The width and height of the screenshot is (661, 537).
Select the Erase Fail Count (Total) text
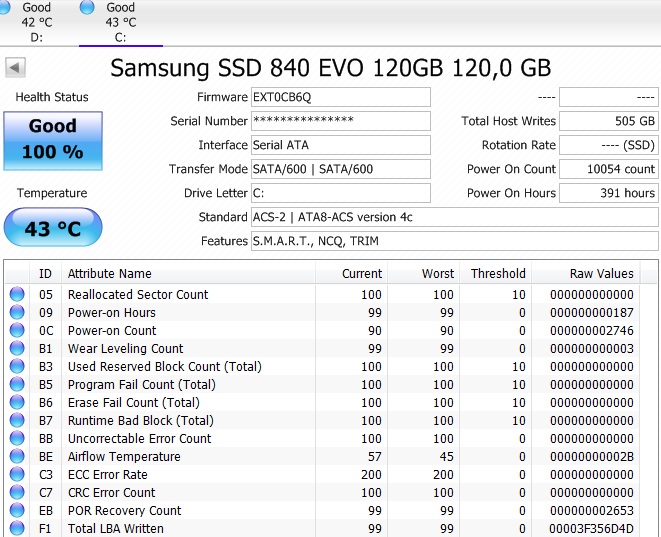[x=134, y=403]
